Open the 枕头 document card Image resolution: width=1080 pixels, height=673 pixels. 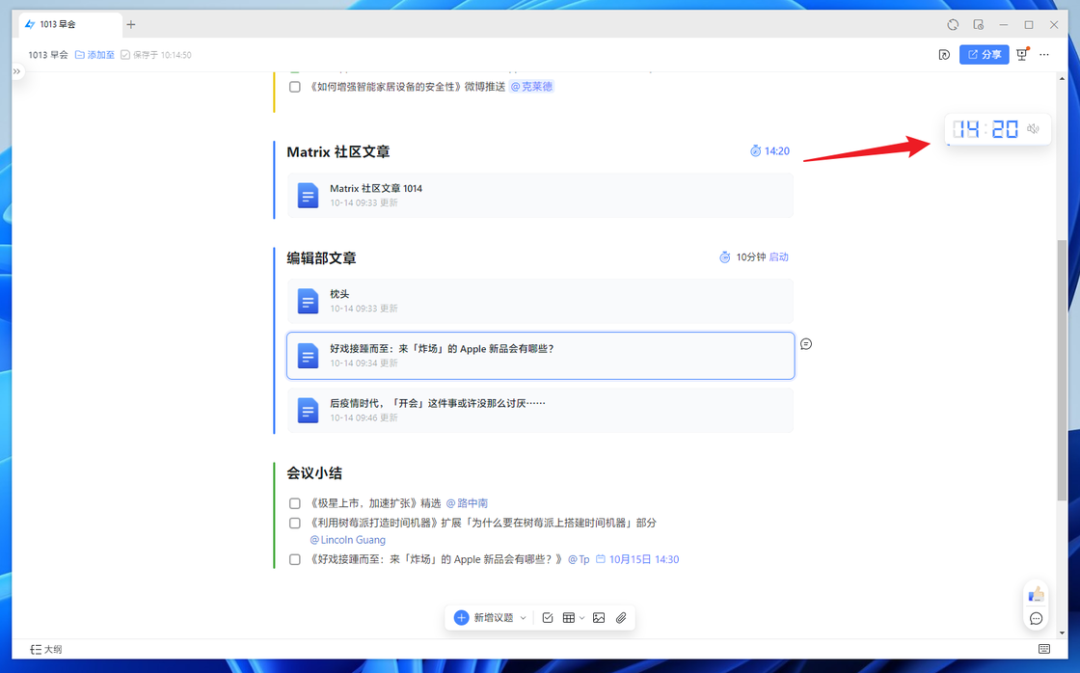(540, 301)
